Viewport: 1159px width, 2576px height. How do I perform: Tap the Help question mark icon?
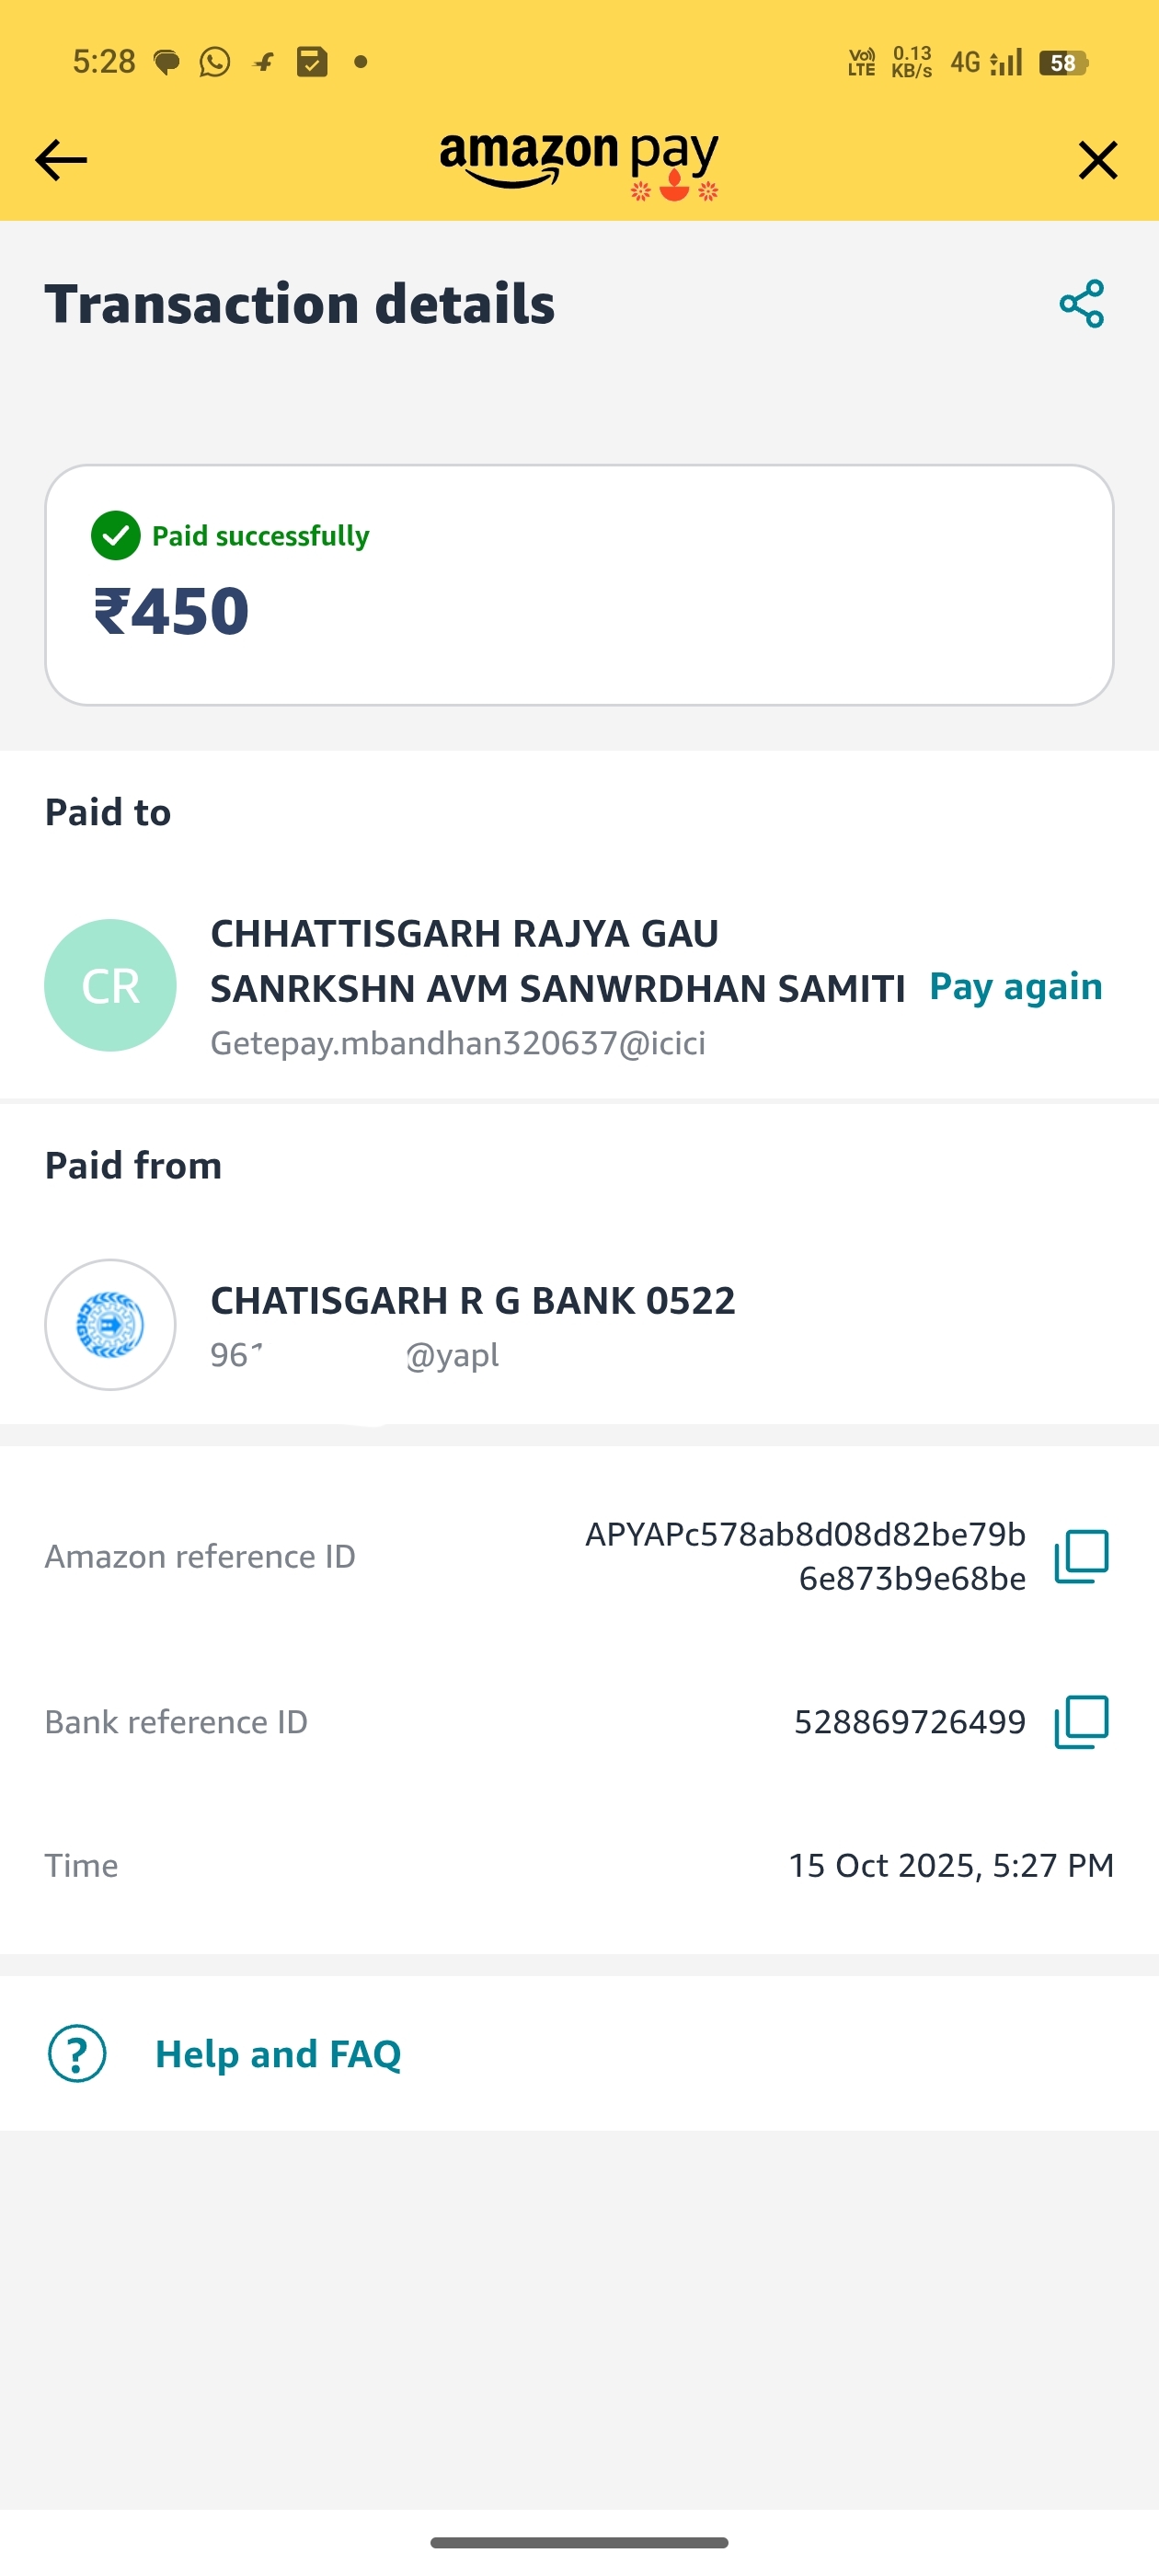(x=77, y=2054)
